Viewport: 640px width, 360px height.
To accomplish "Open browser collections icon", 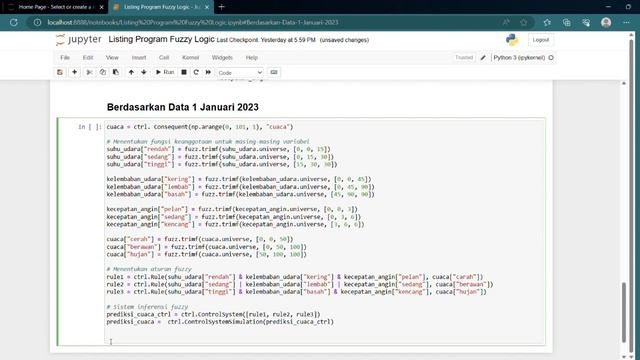I will tap(567, 22).
